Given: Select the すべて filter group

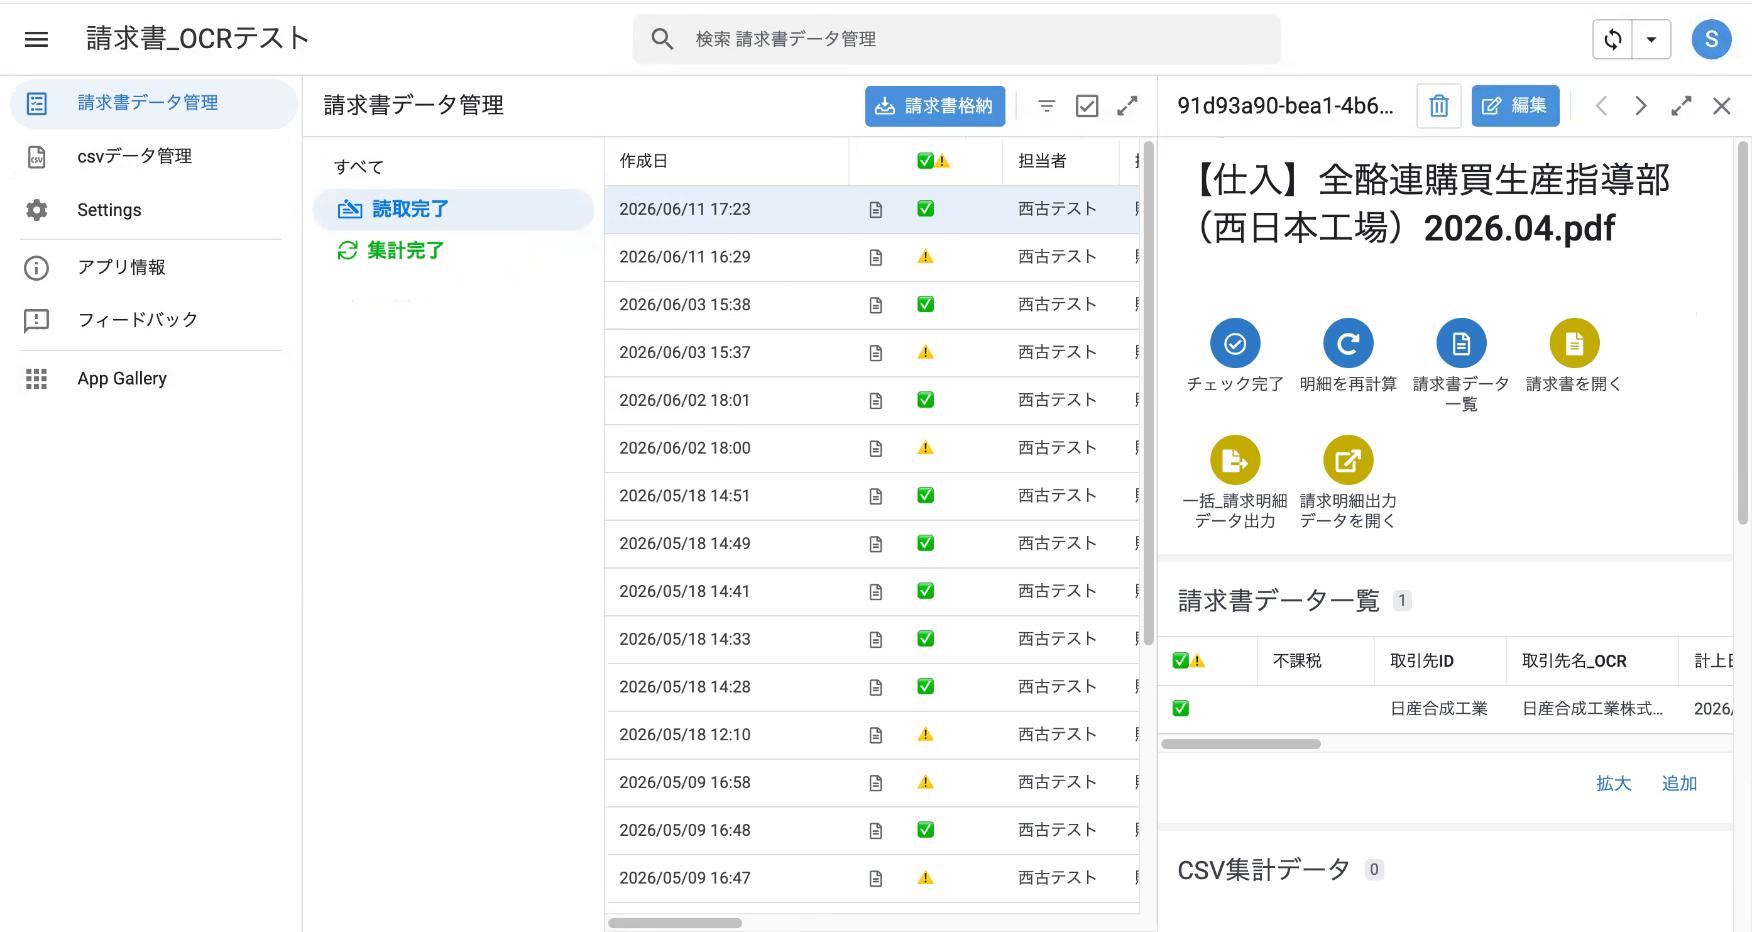Looking at the screenshot, I should pos(359,167).
